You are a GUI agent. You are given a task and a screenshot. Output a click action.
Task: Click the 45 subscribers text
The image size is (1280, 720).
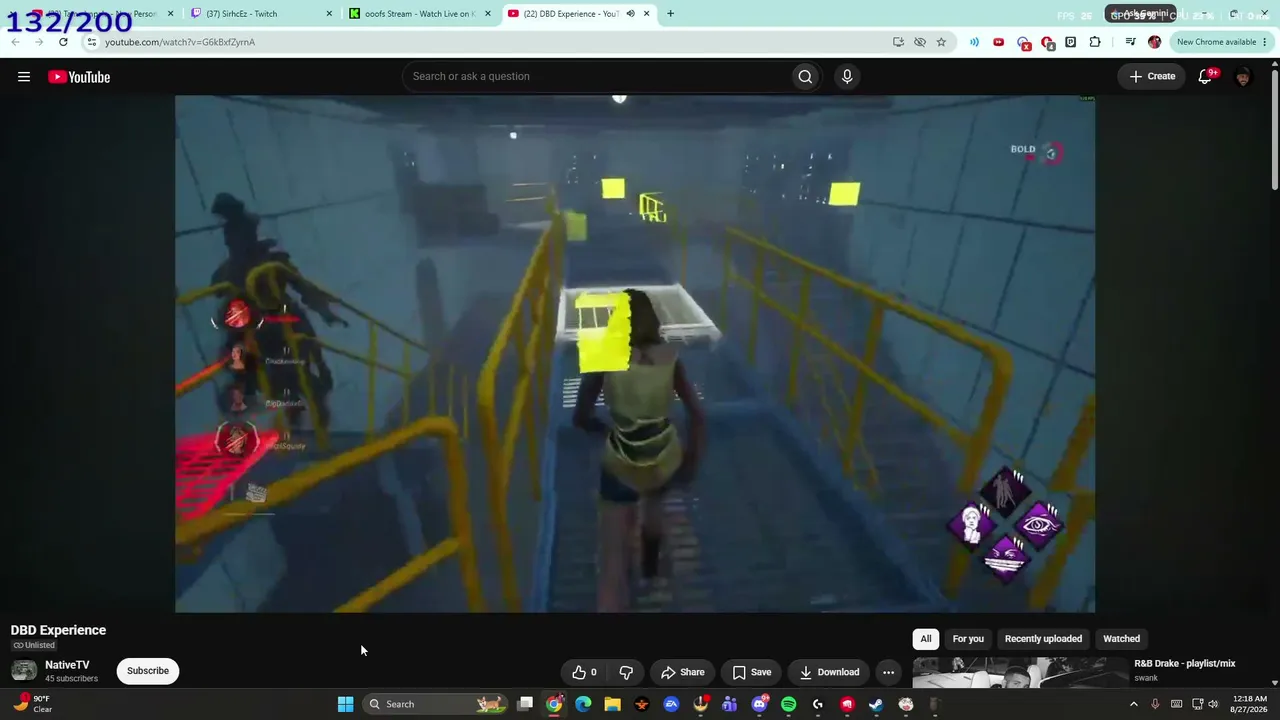[72, 679]
